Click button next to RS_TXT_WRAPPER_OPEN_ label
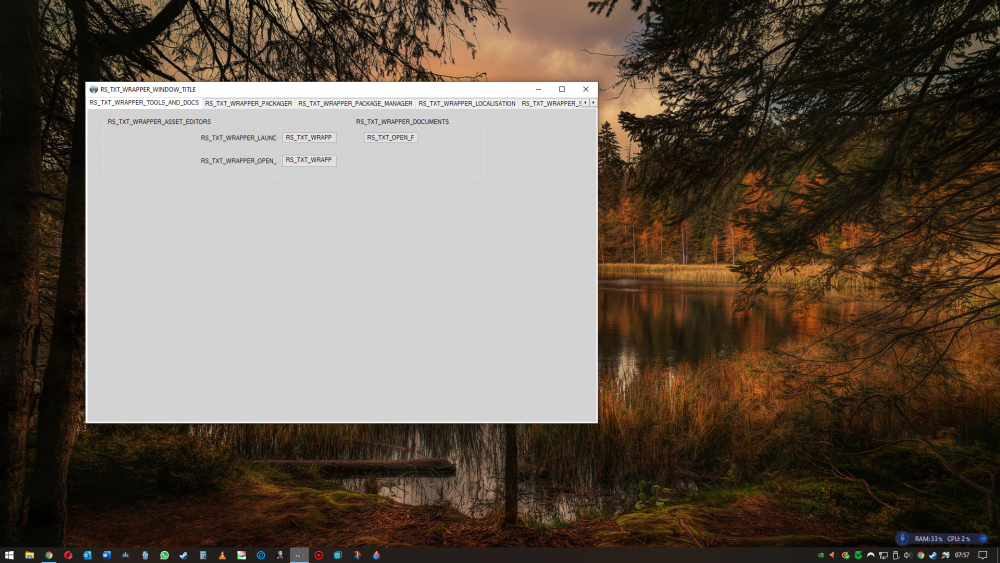This screenshot has height=563, width=1000. pos(309,160)
